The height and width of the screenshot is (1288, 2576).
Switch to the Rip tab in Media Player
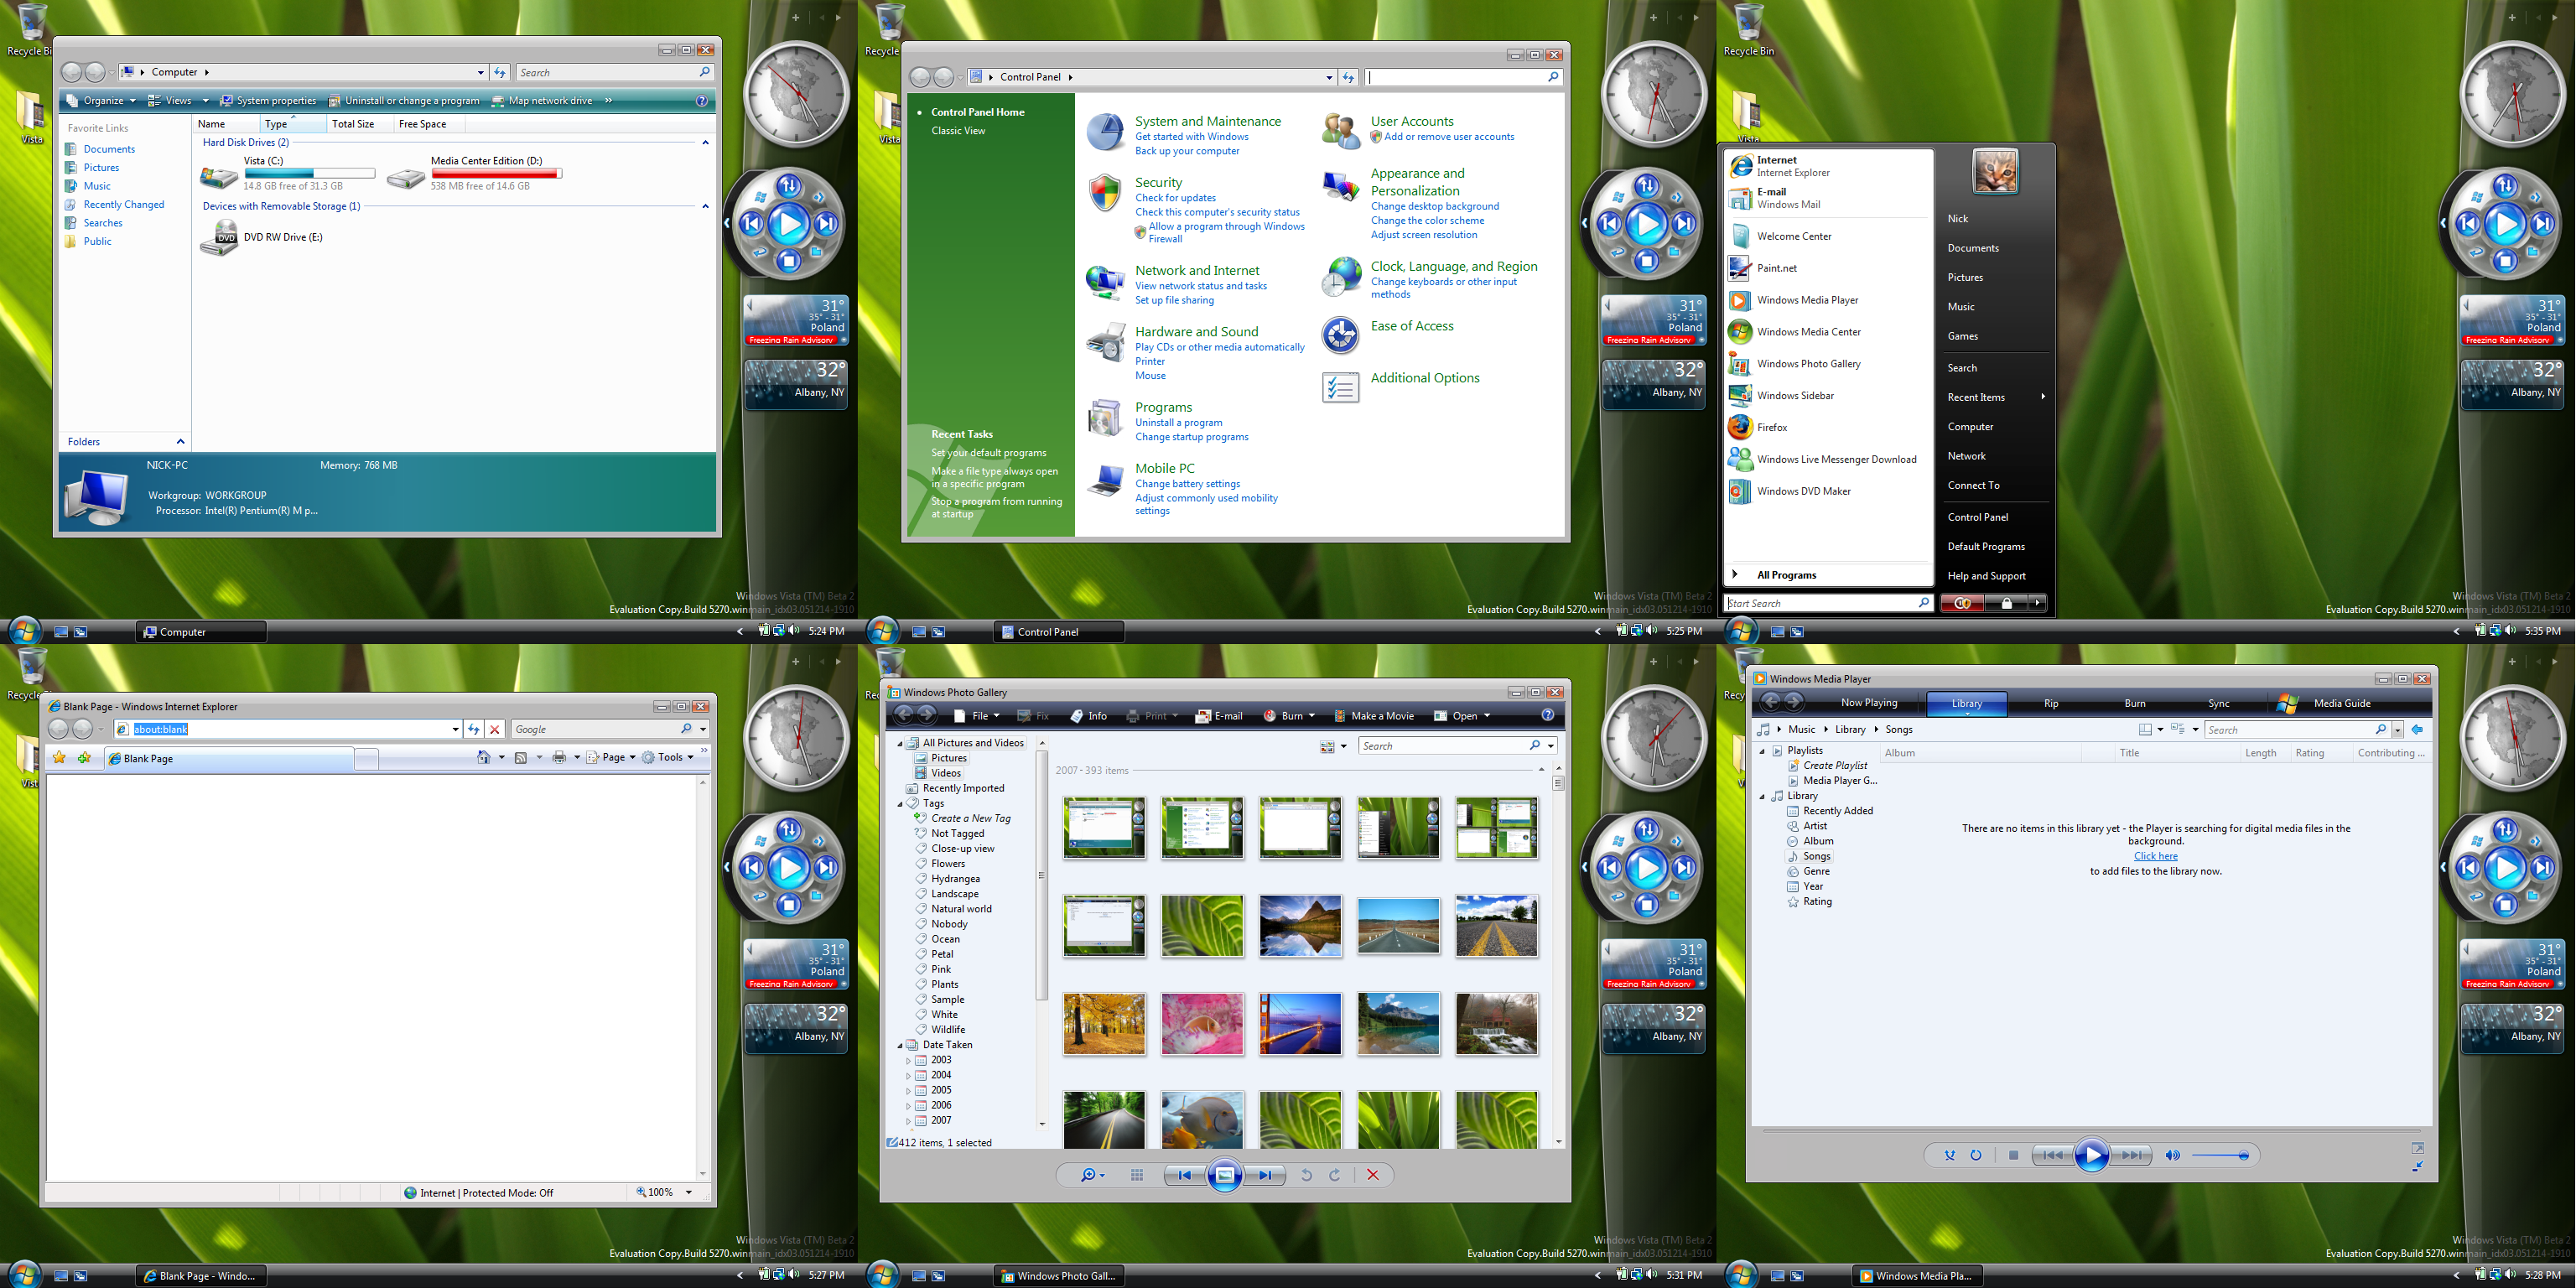tap(2050, 703)
